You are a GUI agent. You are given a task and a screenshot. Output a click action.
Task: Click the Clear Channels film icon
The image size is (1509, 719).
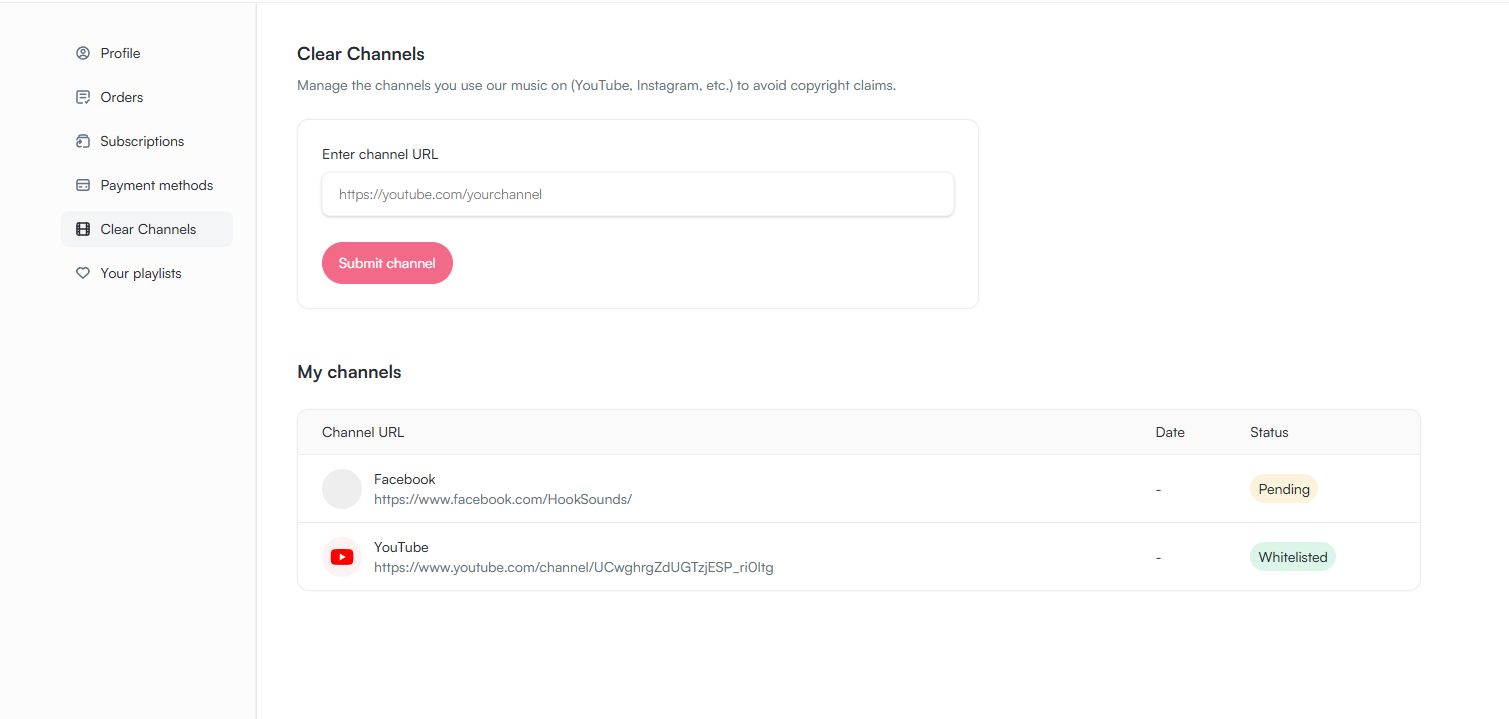83,229
